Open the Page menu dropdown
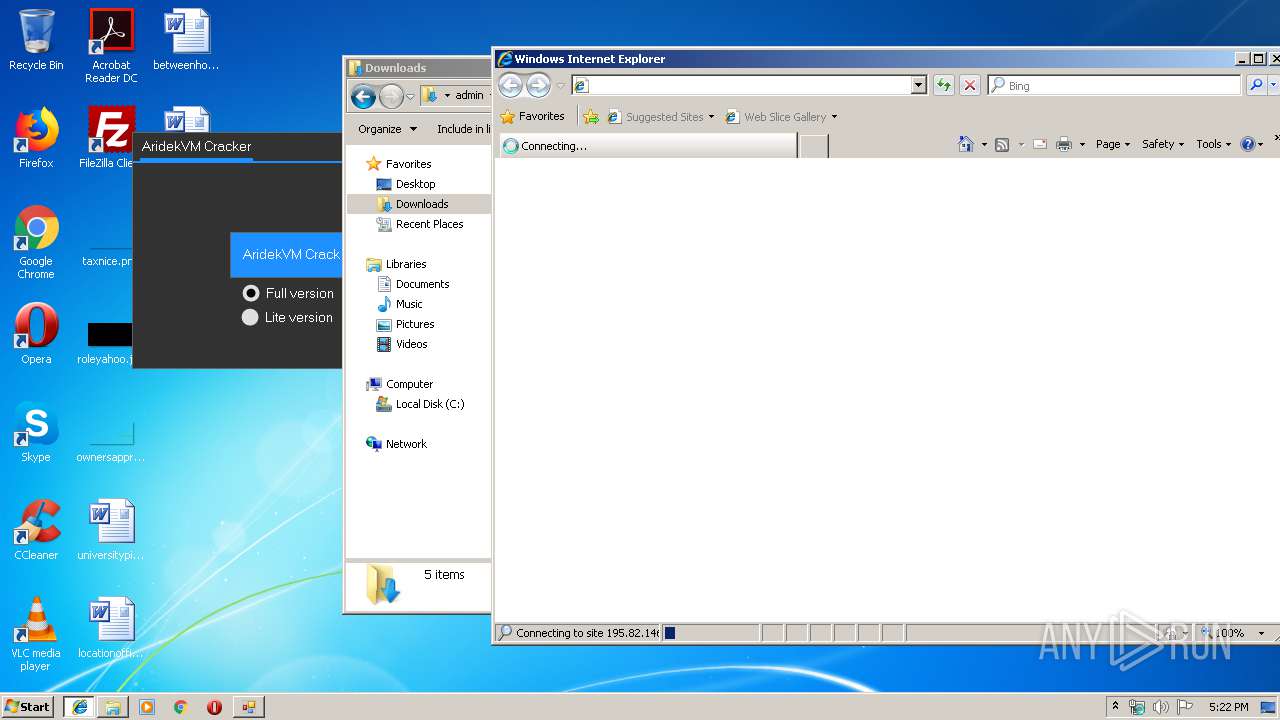This screenshot has height=720, width=1280. tap(1113, 144)
